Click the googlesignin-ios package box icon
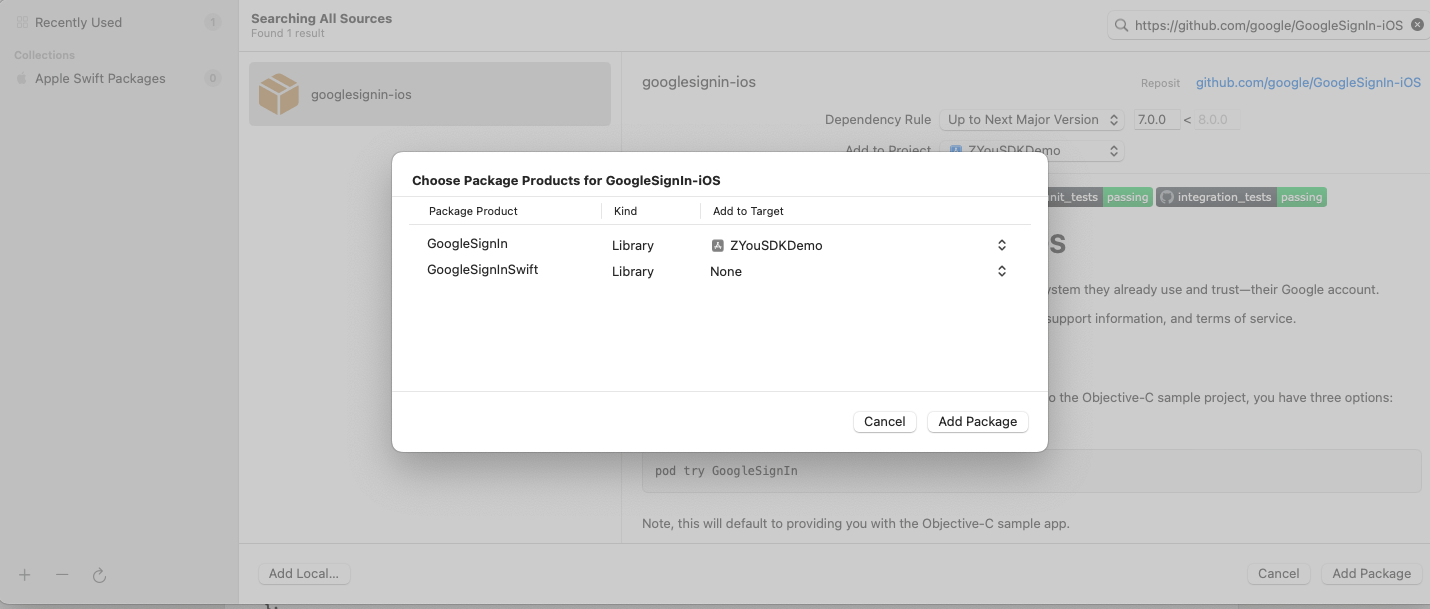 pyautogui.click(x=279, y=95)
